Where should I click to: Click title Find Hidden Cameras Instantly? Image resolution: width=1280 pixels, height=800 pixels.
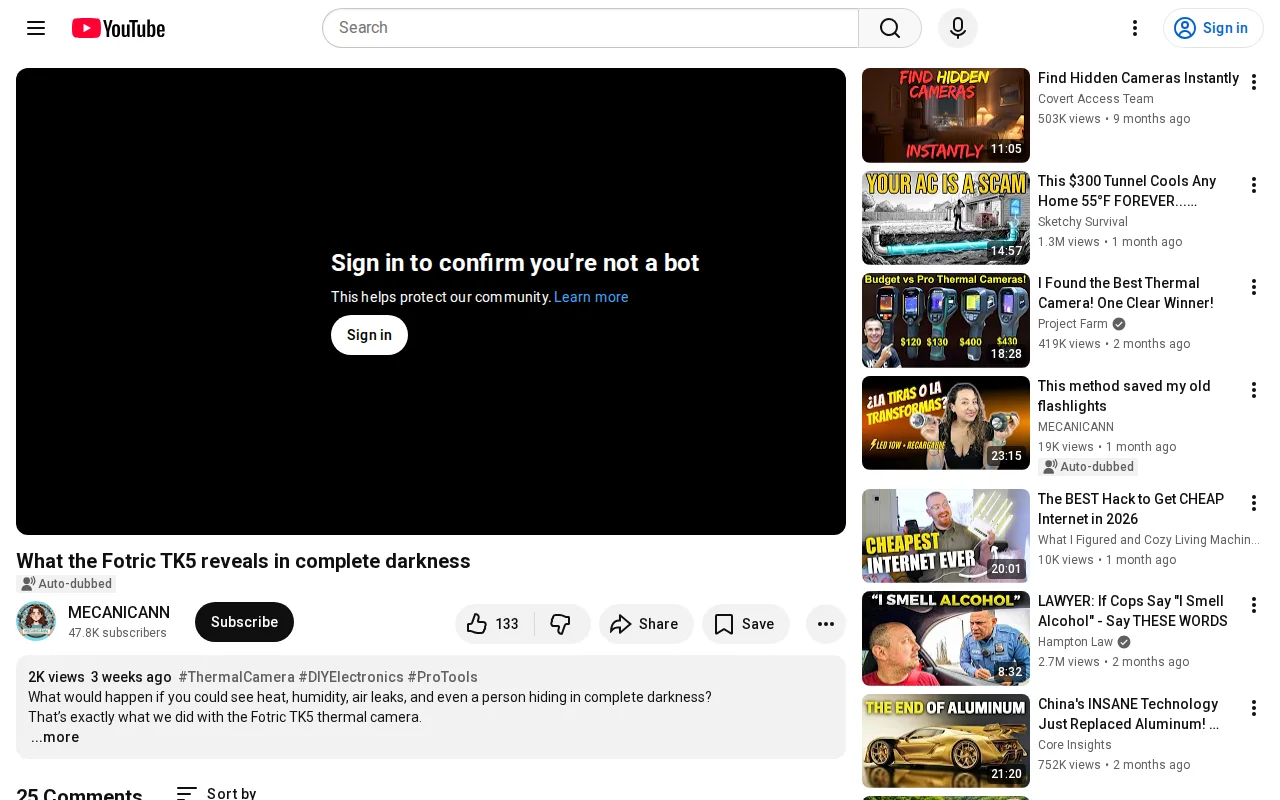[1138, 78]
